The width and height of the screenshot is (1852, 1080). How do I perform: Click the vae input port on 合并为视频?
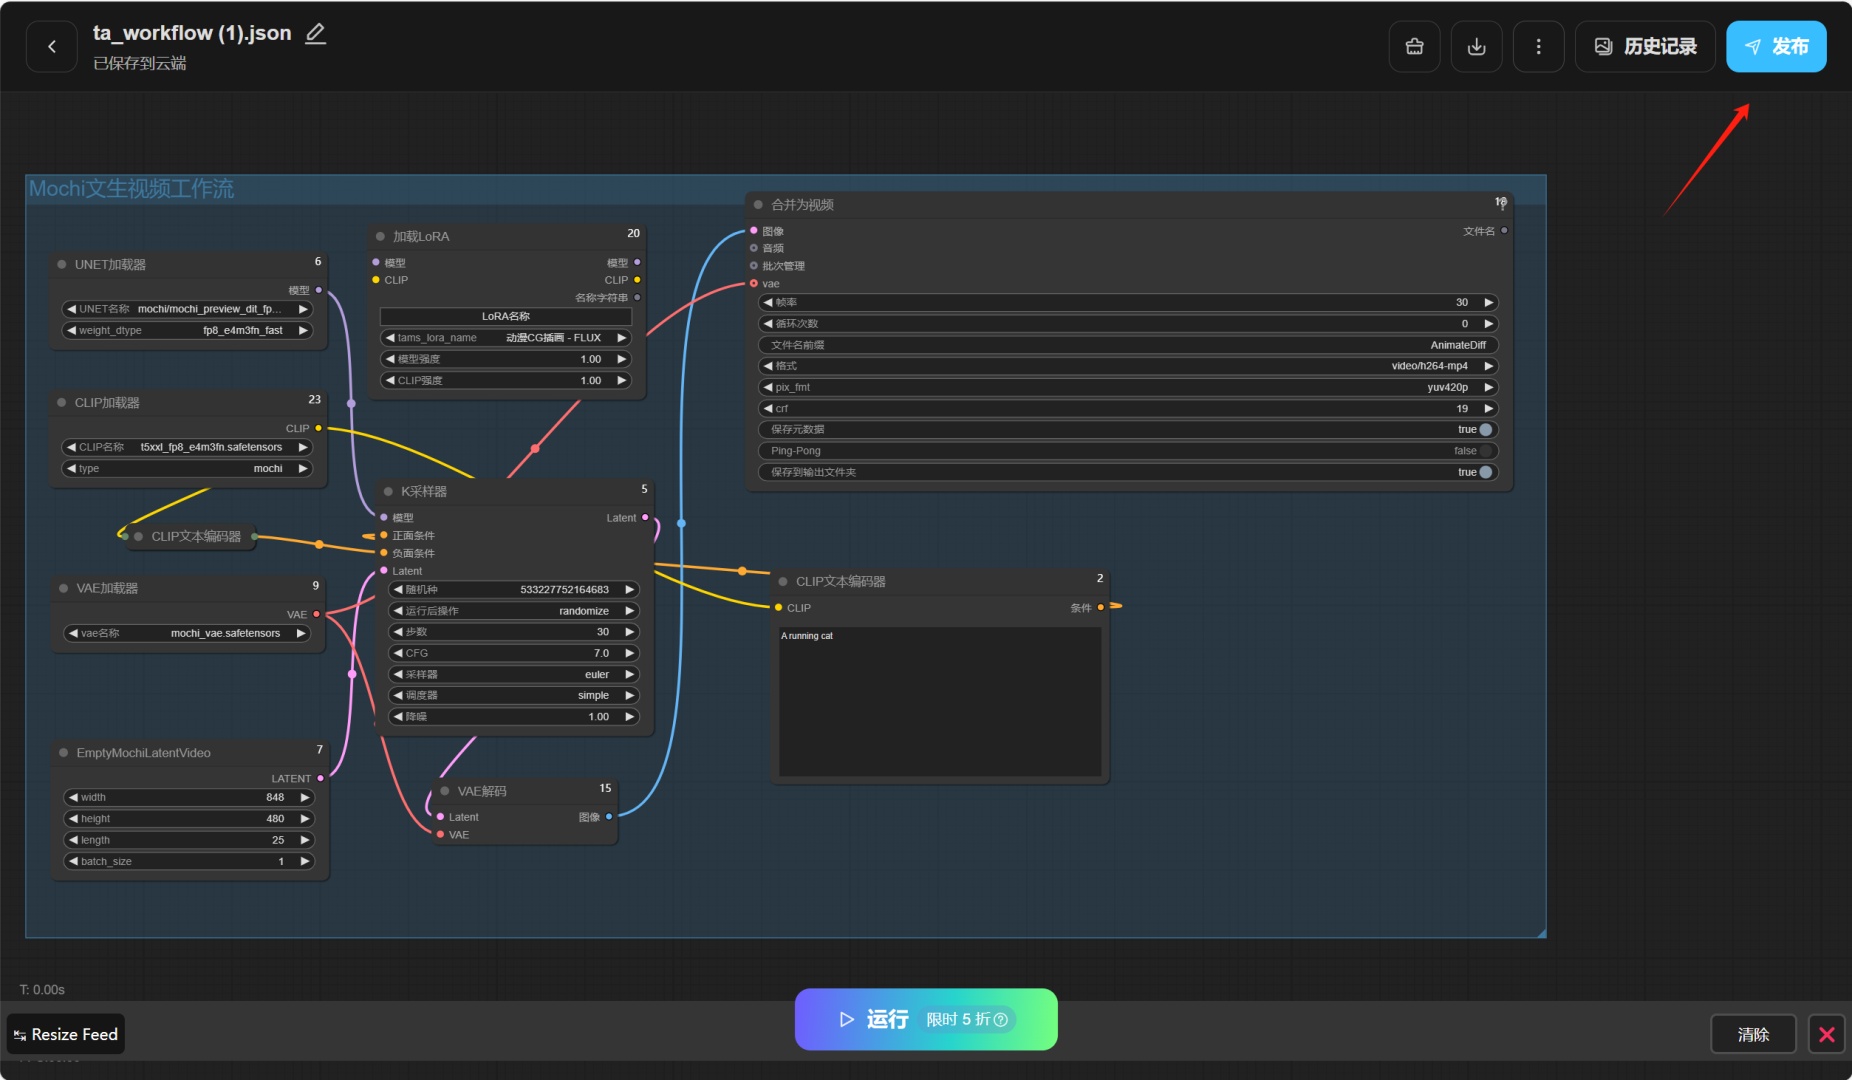click(x=754, y=284)
